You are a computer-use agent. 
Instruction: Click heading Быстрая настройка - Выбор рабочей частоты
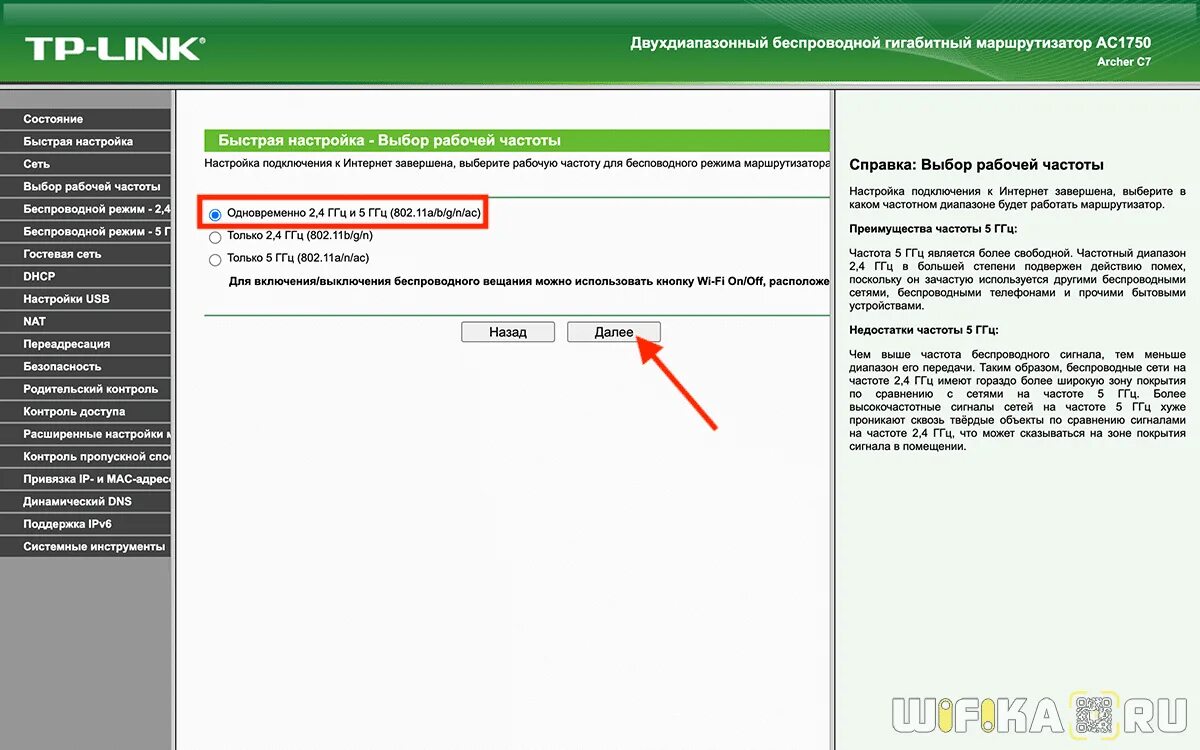[x=389, y=141]
